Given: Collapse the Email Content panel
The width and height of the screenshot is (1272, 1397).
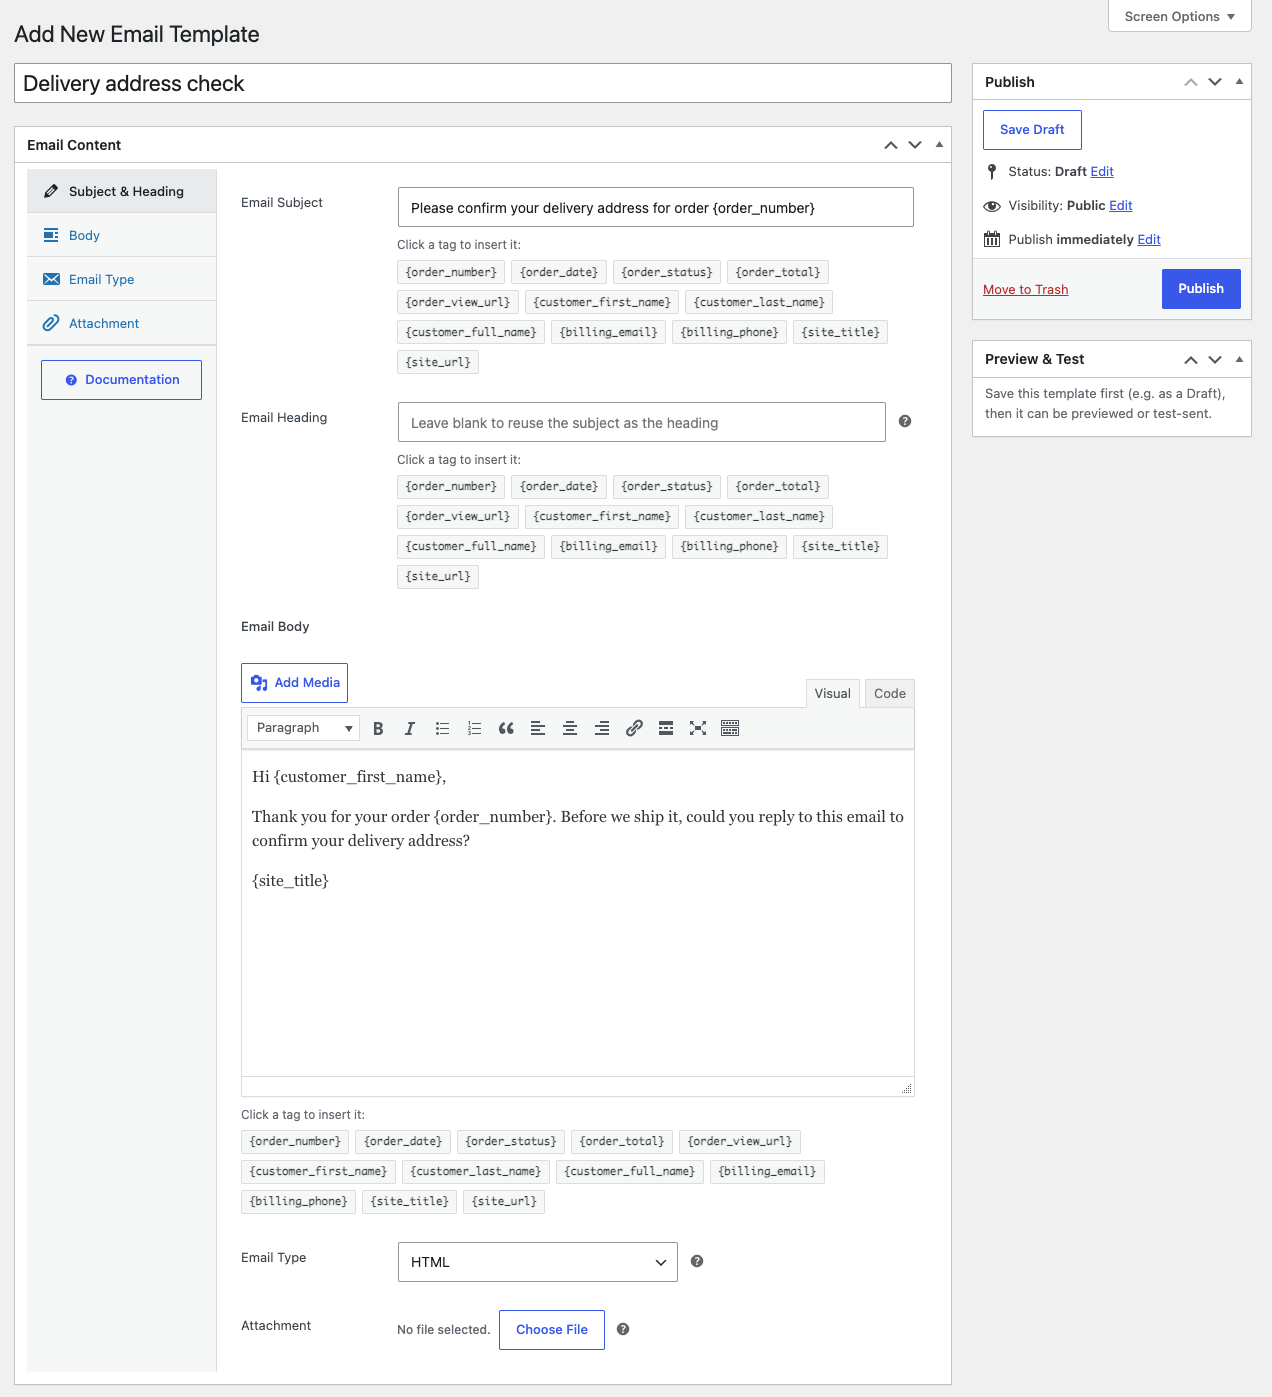Looking at the screenshot, I should click(x=939, y=145).
